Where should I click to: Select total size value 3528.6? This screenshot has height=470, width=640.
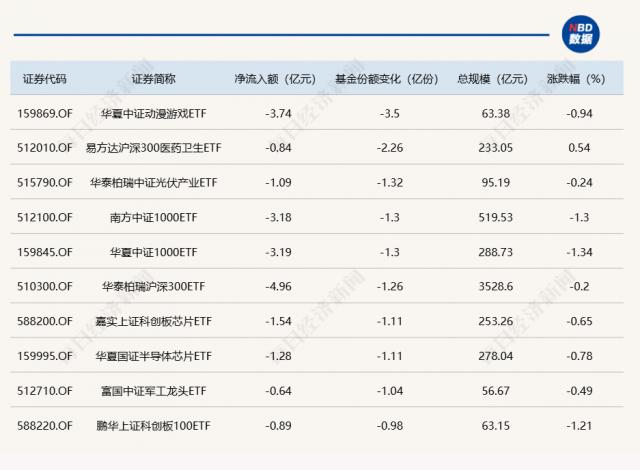(496, 287)
